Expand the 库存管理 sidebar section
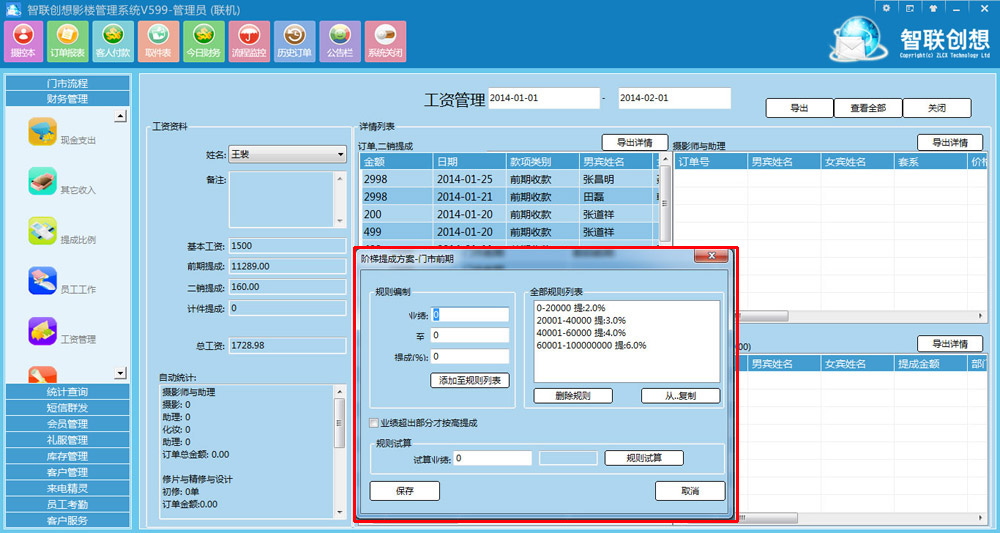 point(68,456)
